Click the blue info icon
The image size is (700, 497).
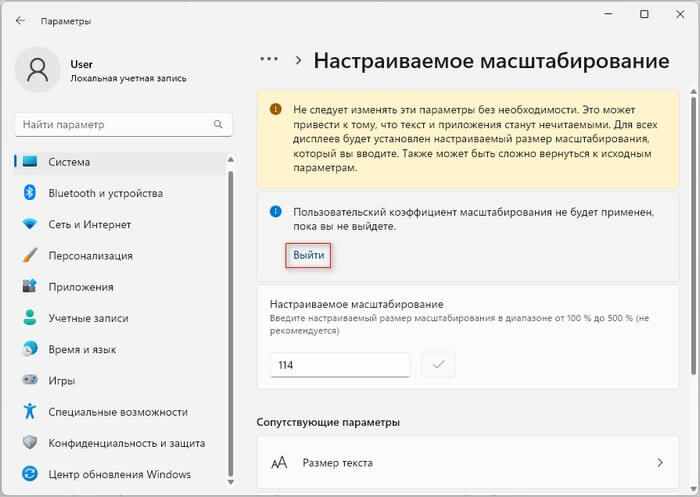pos(276,212)
